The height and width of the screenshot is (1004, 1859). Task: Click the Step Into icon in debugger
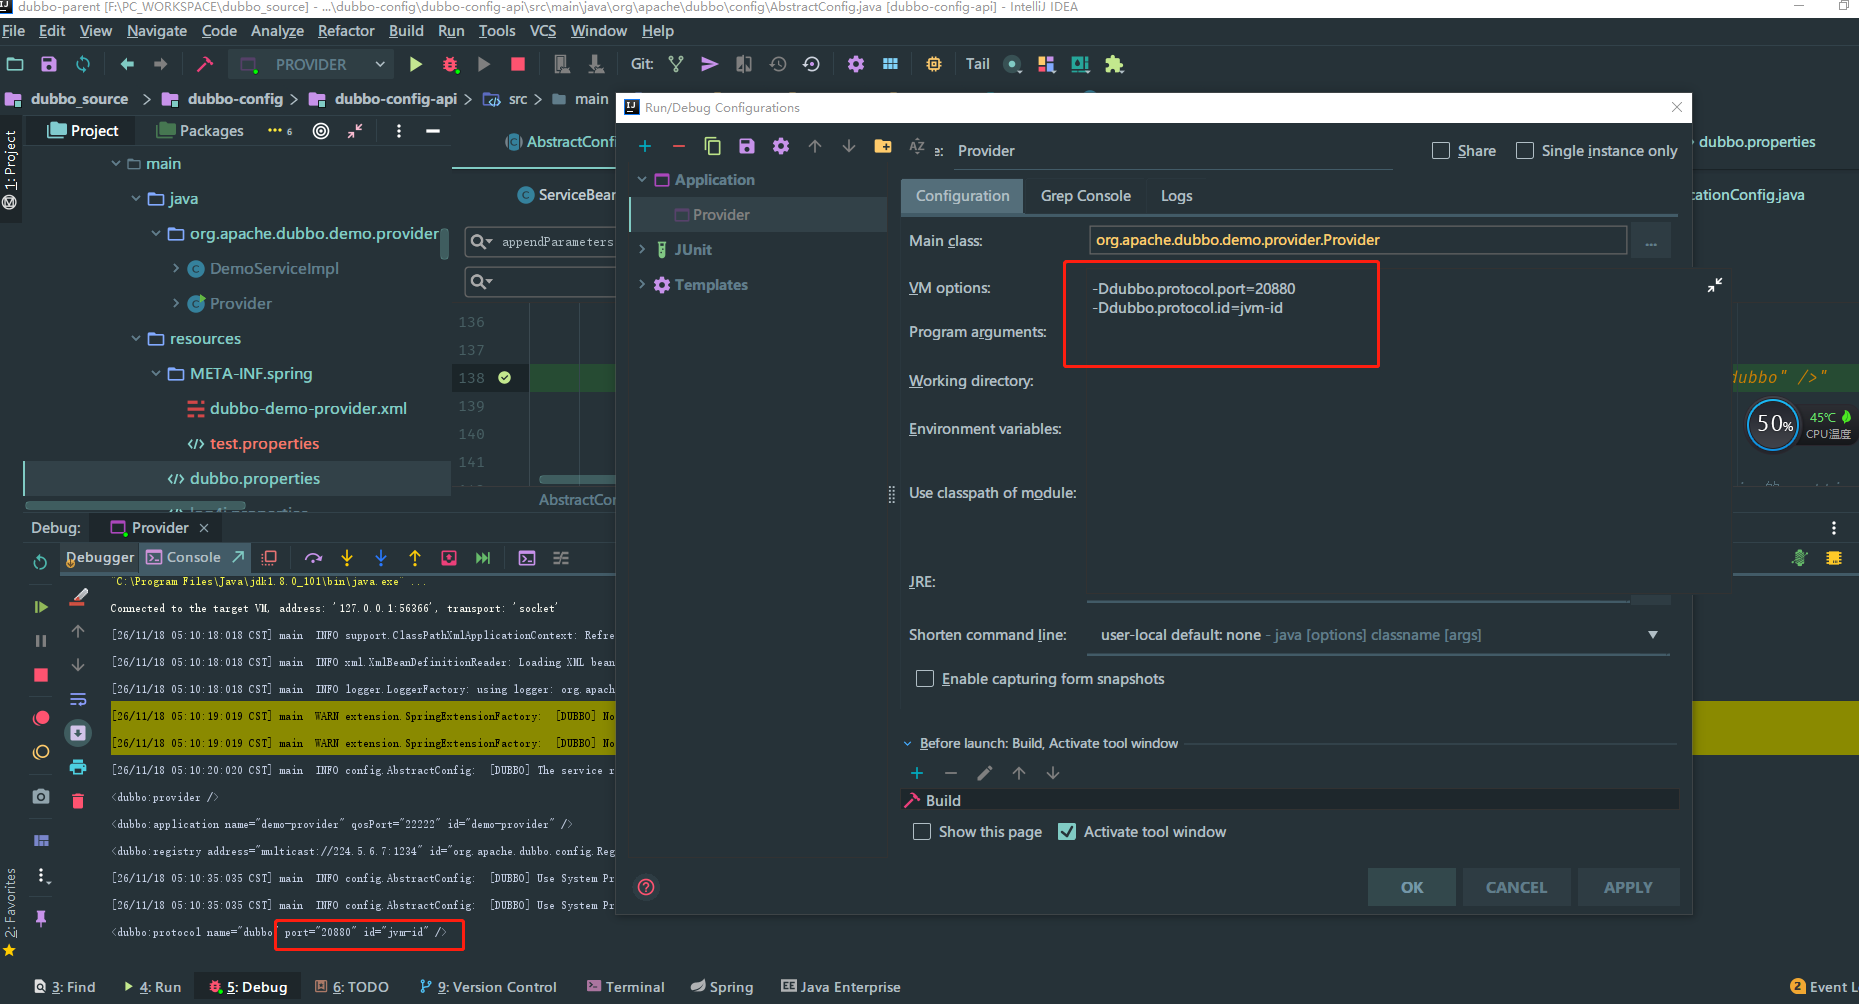pyautogui.click(x=347, y=558)
